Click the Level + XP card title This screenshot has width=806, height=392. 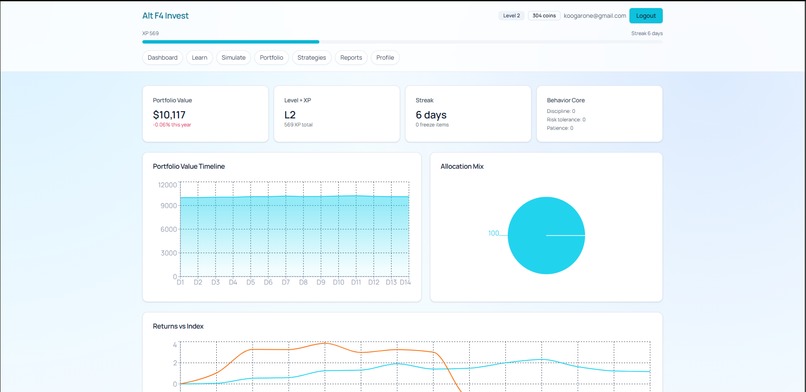[x=298, y=100]
